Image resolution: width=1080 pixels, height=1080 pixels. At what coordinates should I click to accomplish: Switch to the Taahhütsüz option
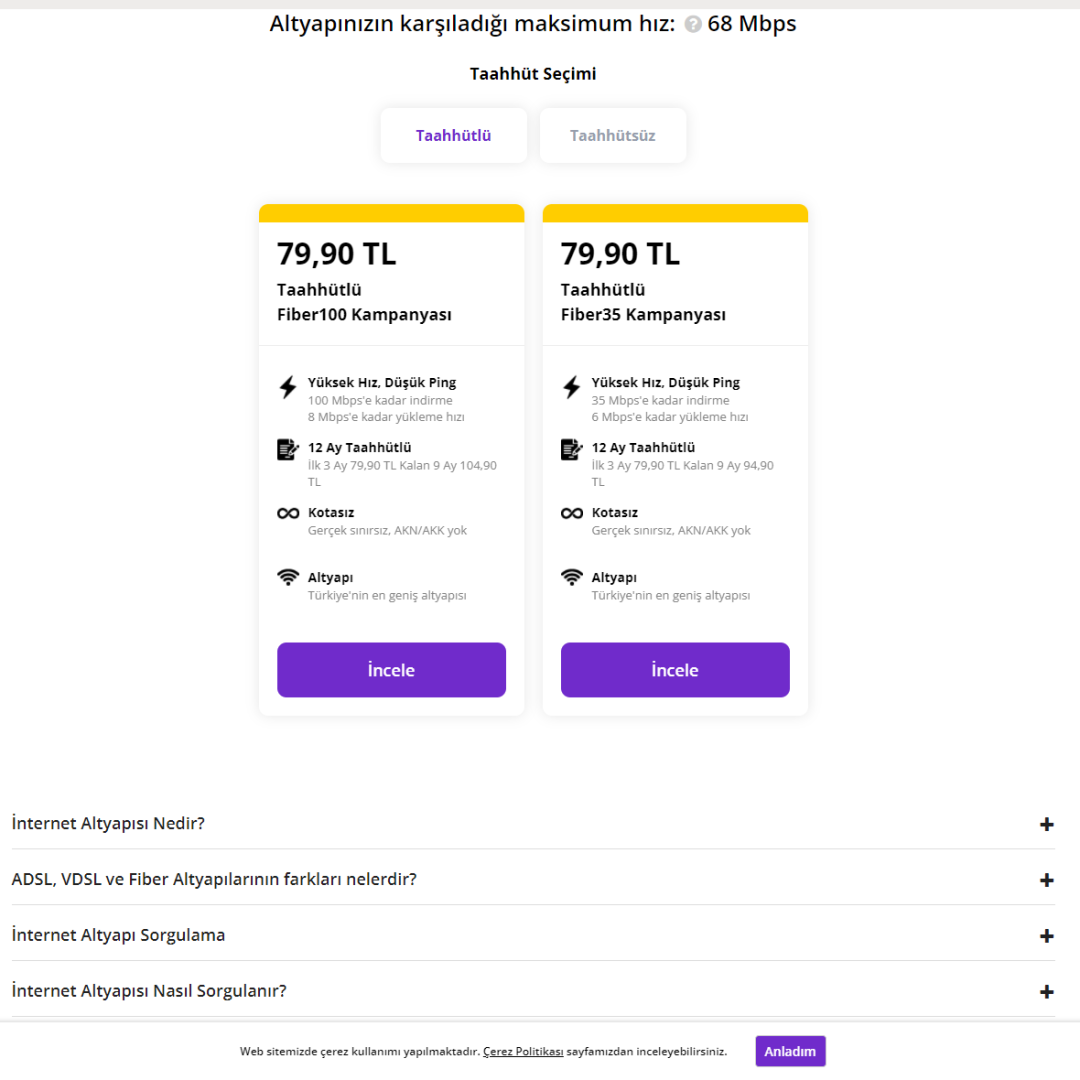(x=613, y=136)
